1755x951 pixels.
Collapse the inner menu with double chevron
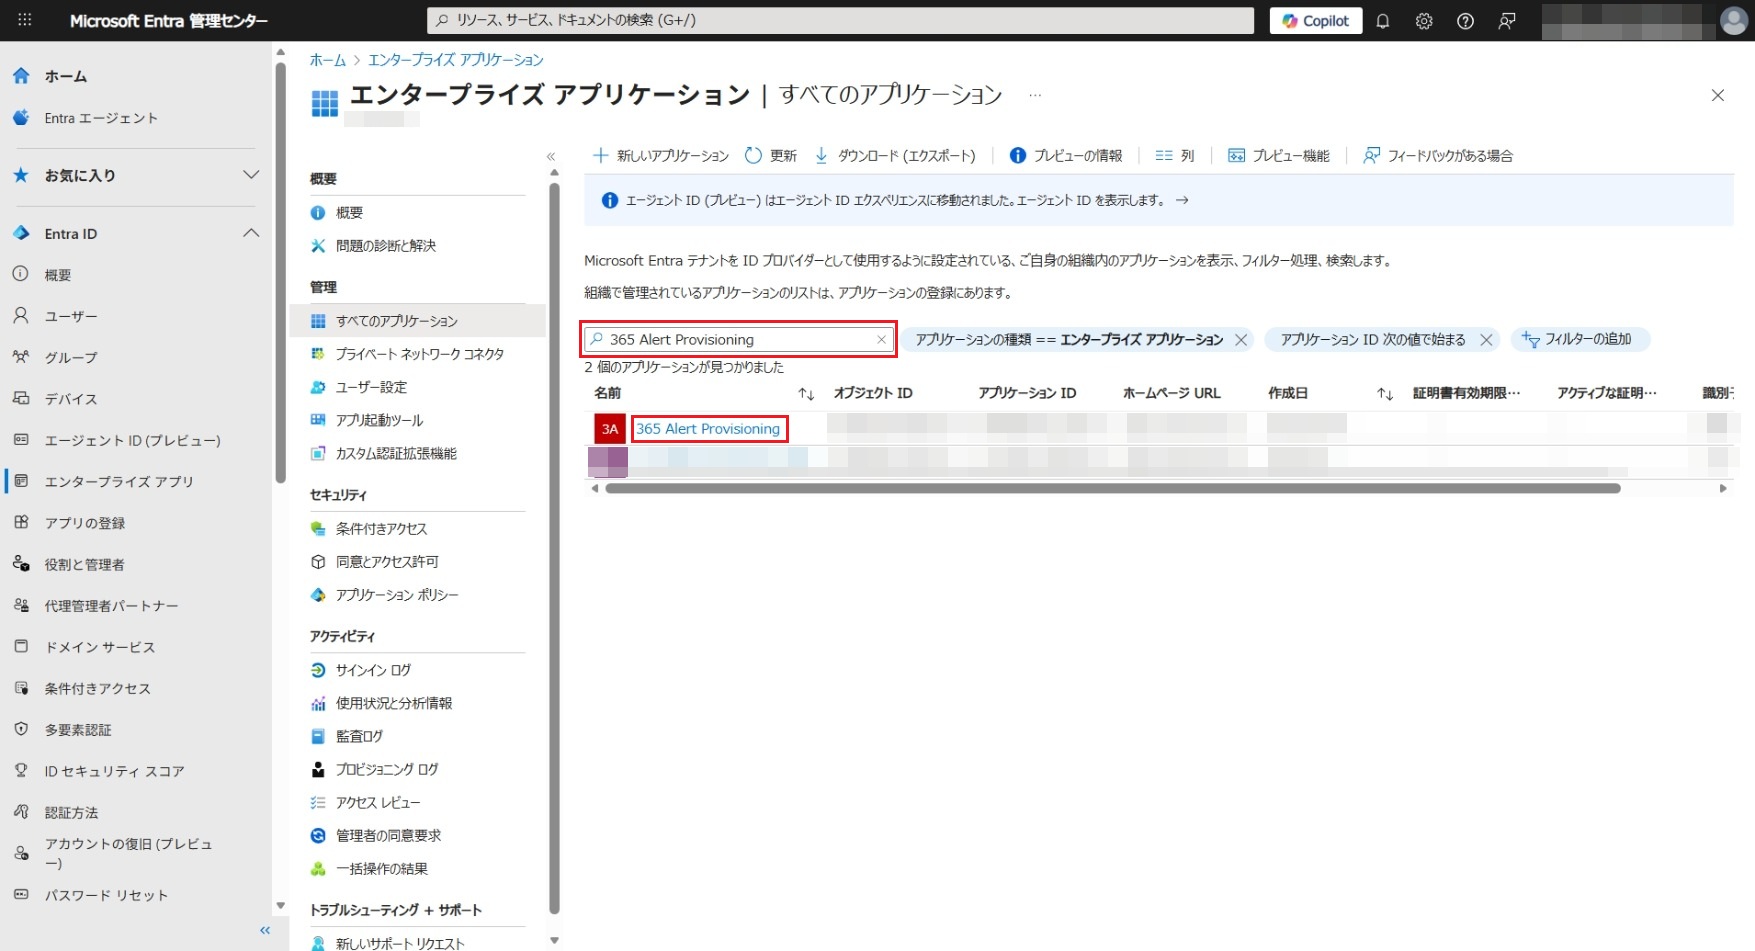click(550, 156)
